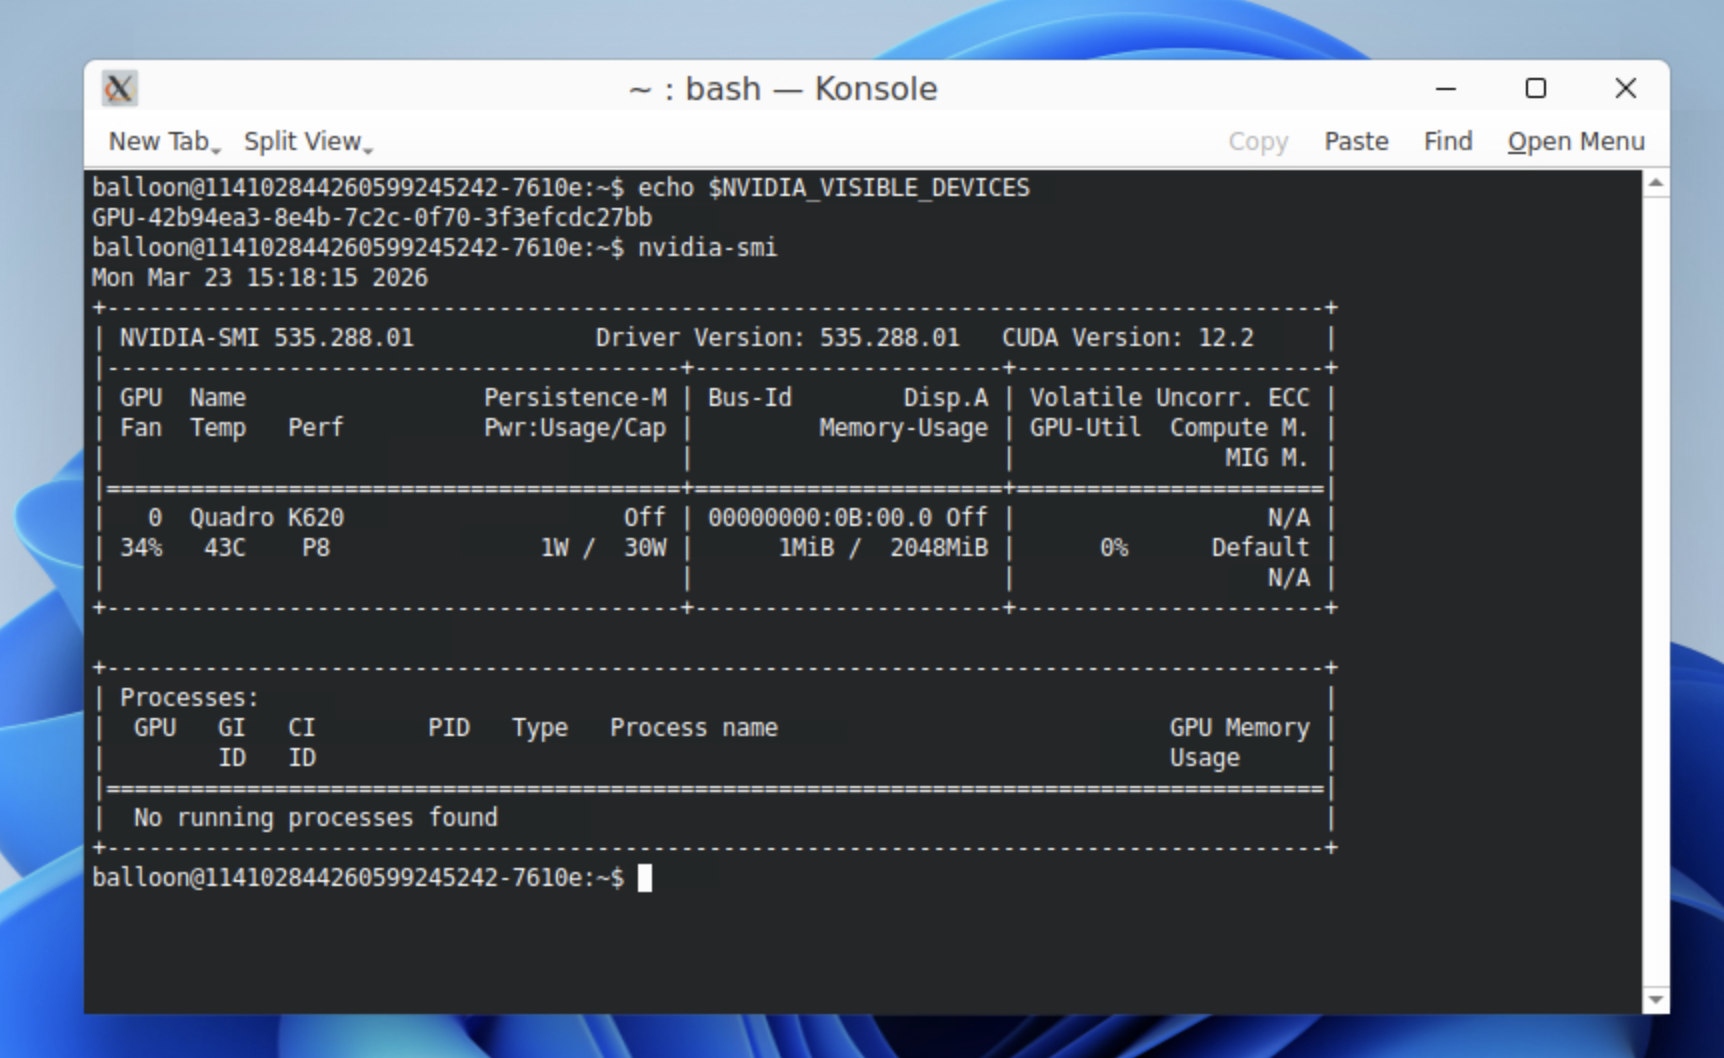Click the scrollbar down arrow
Viewport: 1724px width, 1058px height.
(x=1656, y=1000)
